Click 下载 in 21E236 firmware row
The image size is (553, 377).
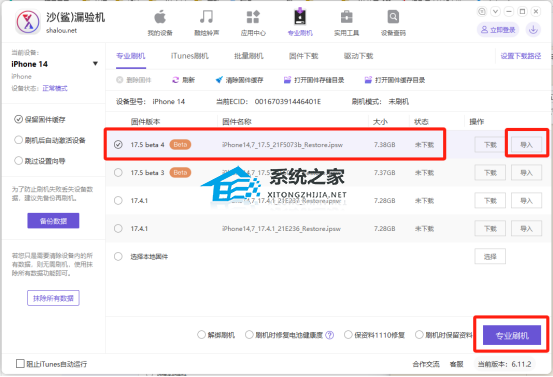pos(490,229)
